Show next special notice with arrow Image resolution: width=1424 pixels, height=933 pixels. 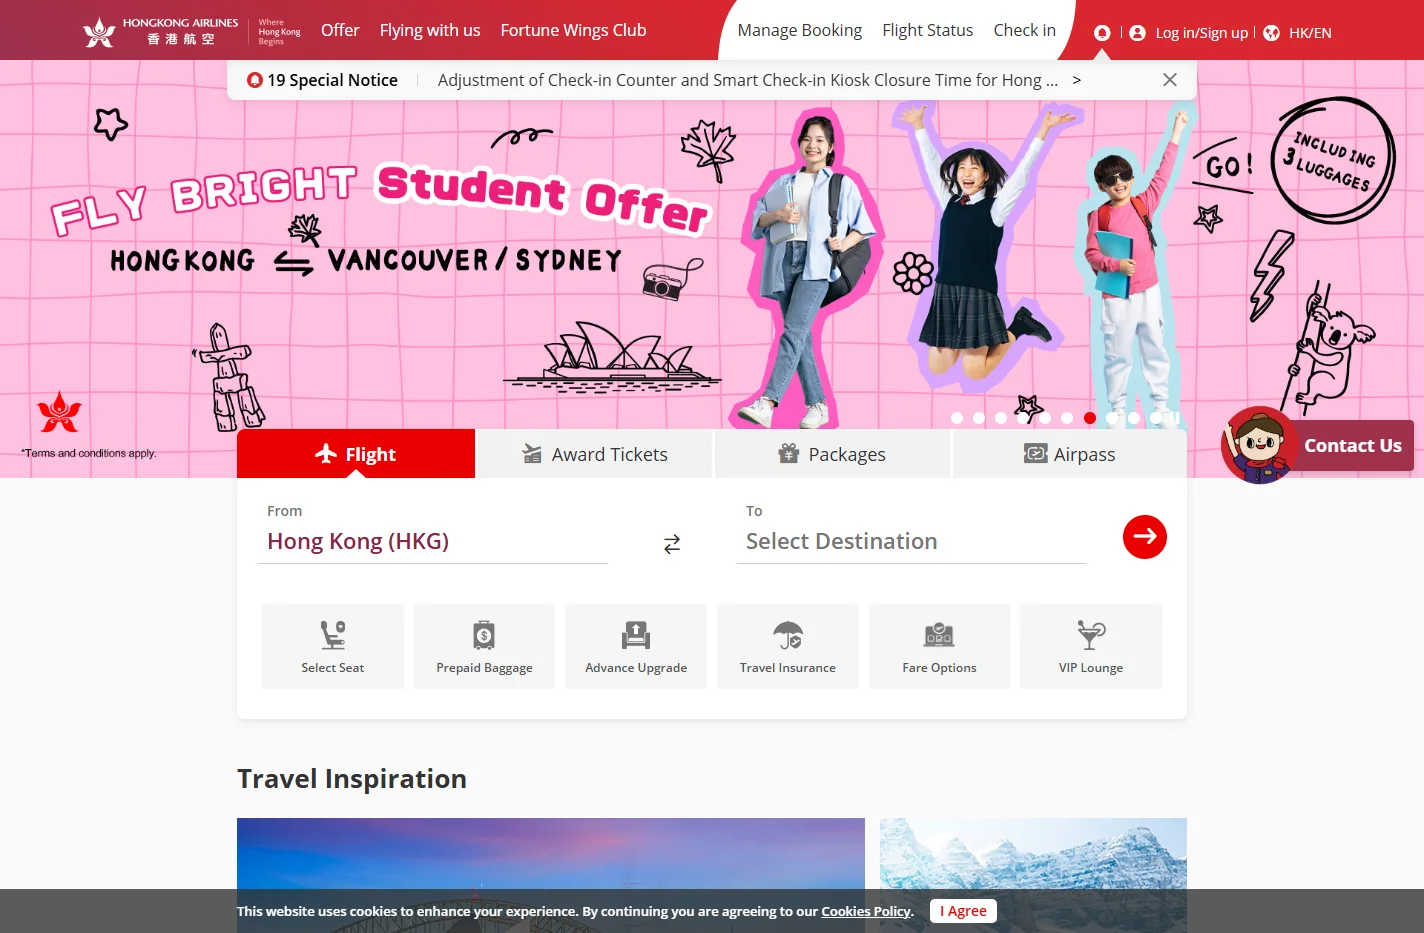click(1076, 80)
